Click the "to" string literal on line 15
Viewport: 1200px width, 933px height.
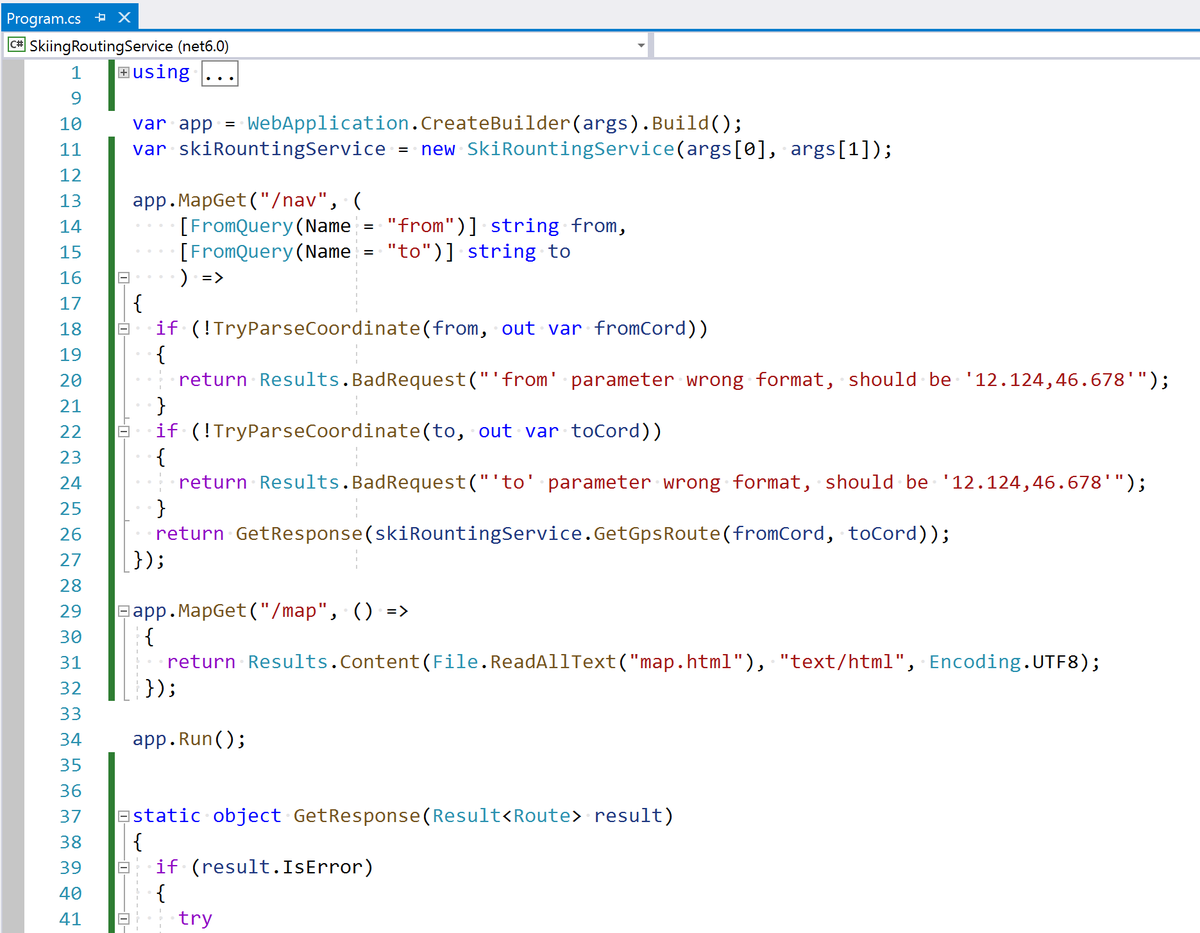409,251
